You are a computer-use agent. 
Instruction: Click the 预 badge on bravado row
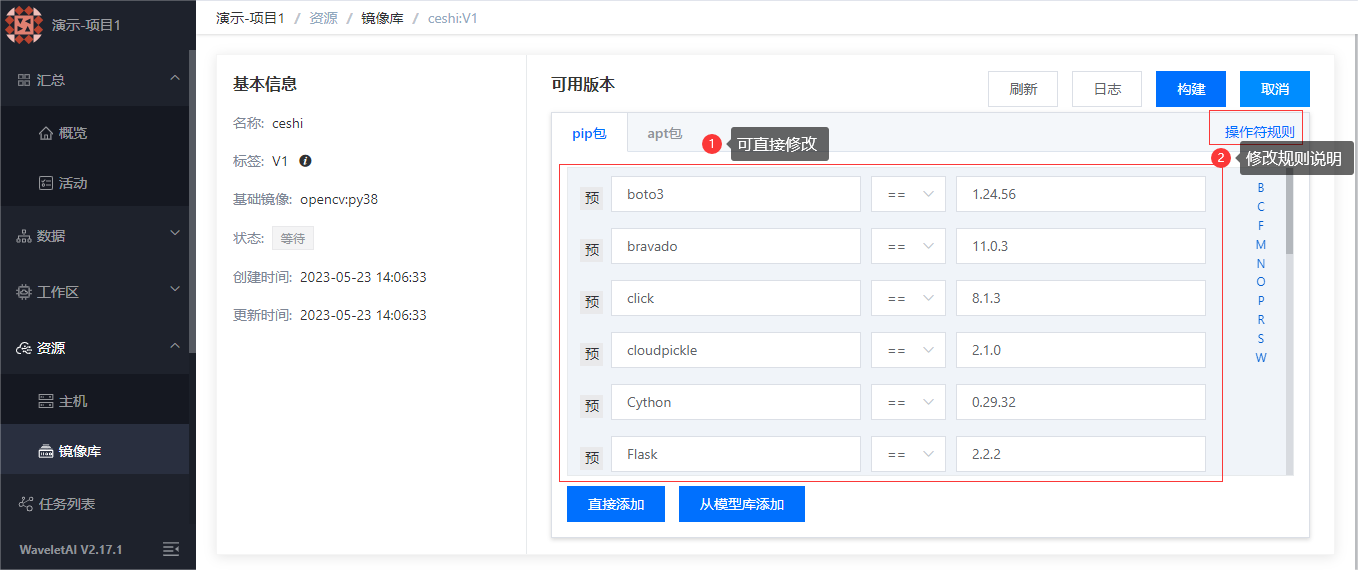592,249
